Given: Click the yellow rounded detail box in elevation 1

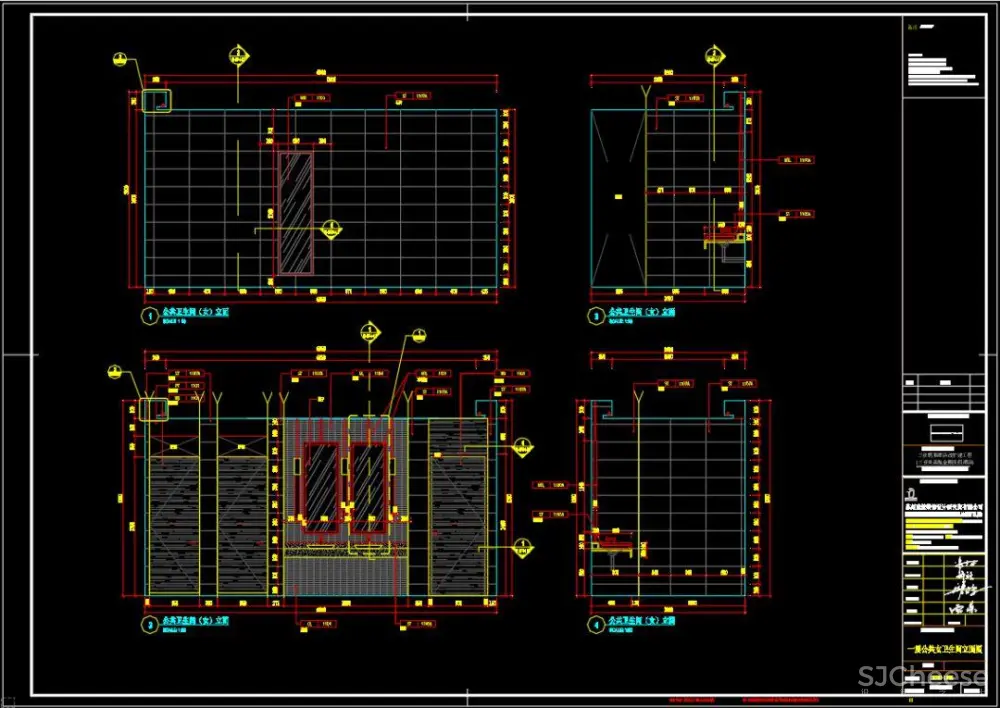Looking at the screenshot, I should tap(156, 100).
